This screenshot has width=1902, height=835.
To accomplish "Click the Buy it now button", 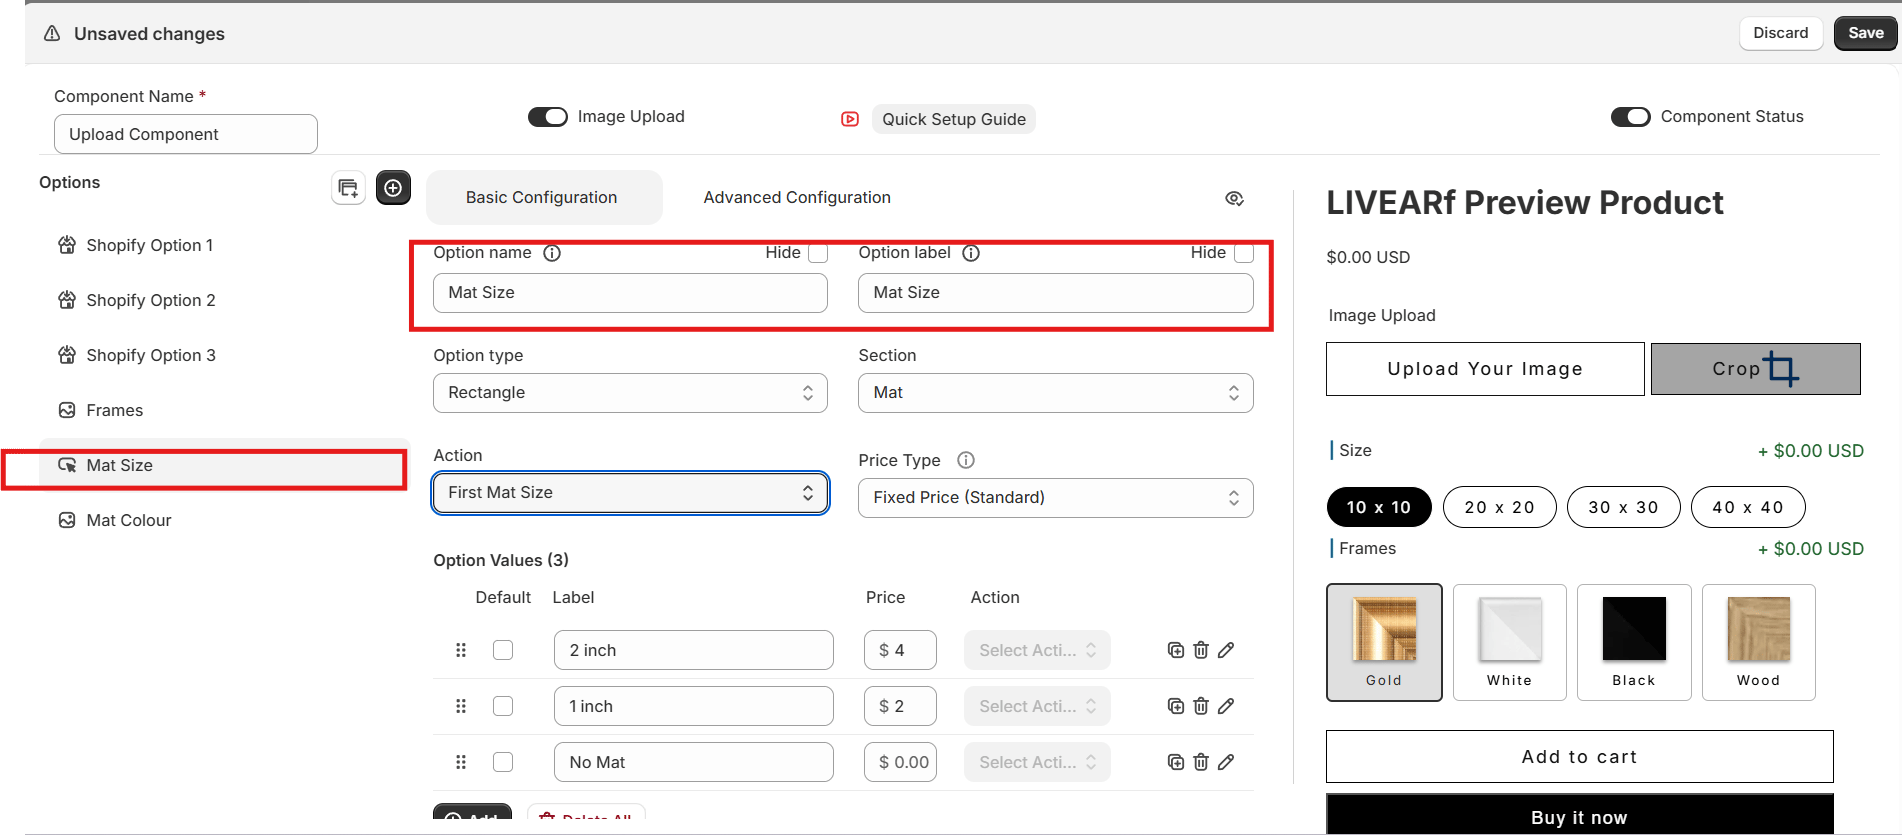I will tap(1579, 815).
